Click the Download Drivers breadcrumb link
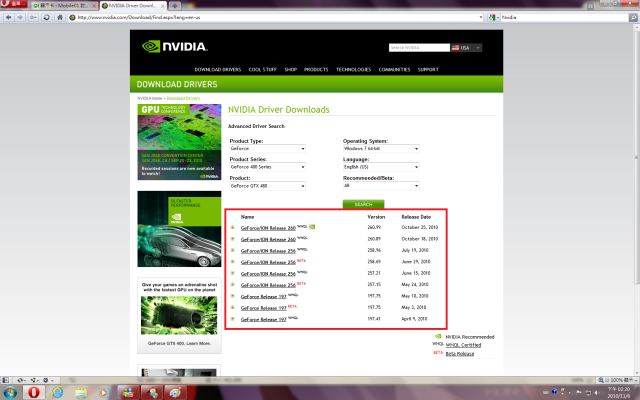640x400 pixels. click(x=183, y=98)
